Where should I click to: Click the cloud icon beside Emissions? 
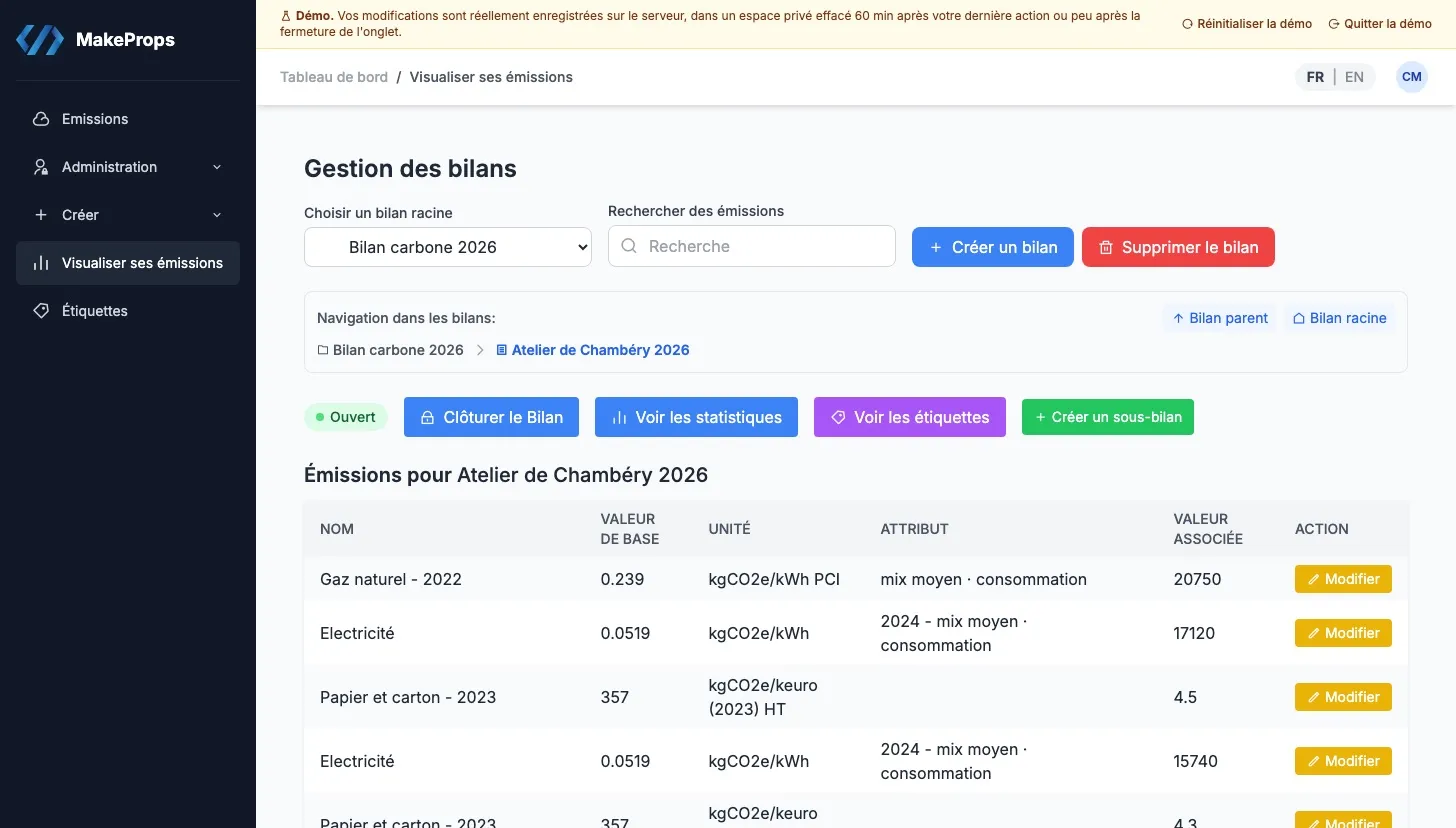pos(41,119)
